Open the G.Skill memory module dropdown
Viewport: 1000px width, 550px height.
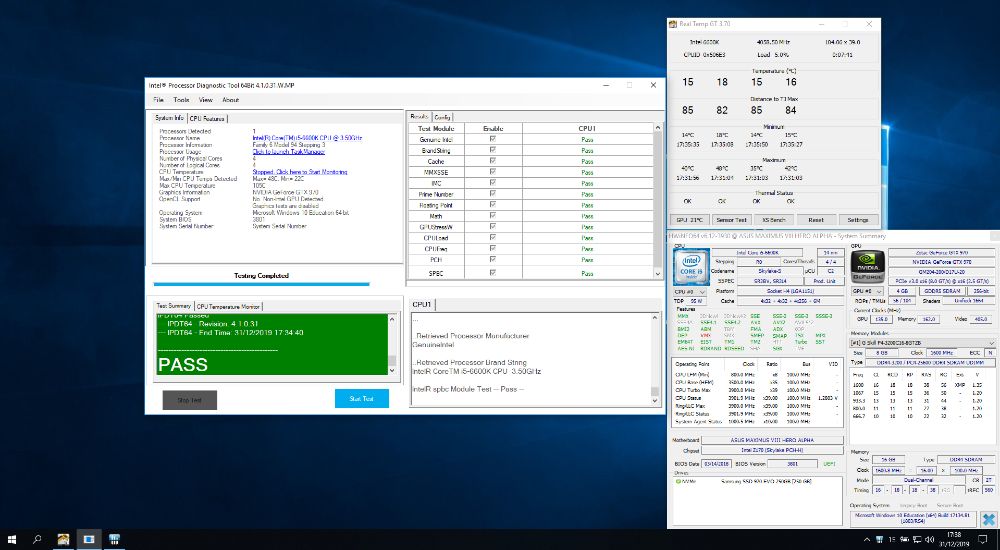(922, 343)
